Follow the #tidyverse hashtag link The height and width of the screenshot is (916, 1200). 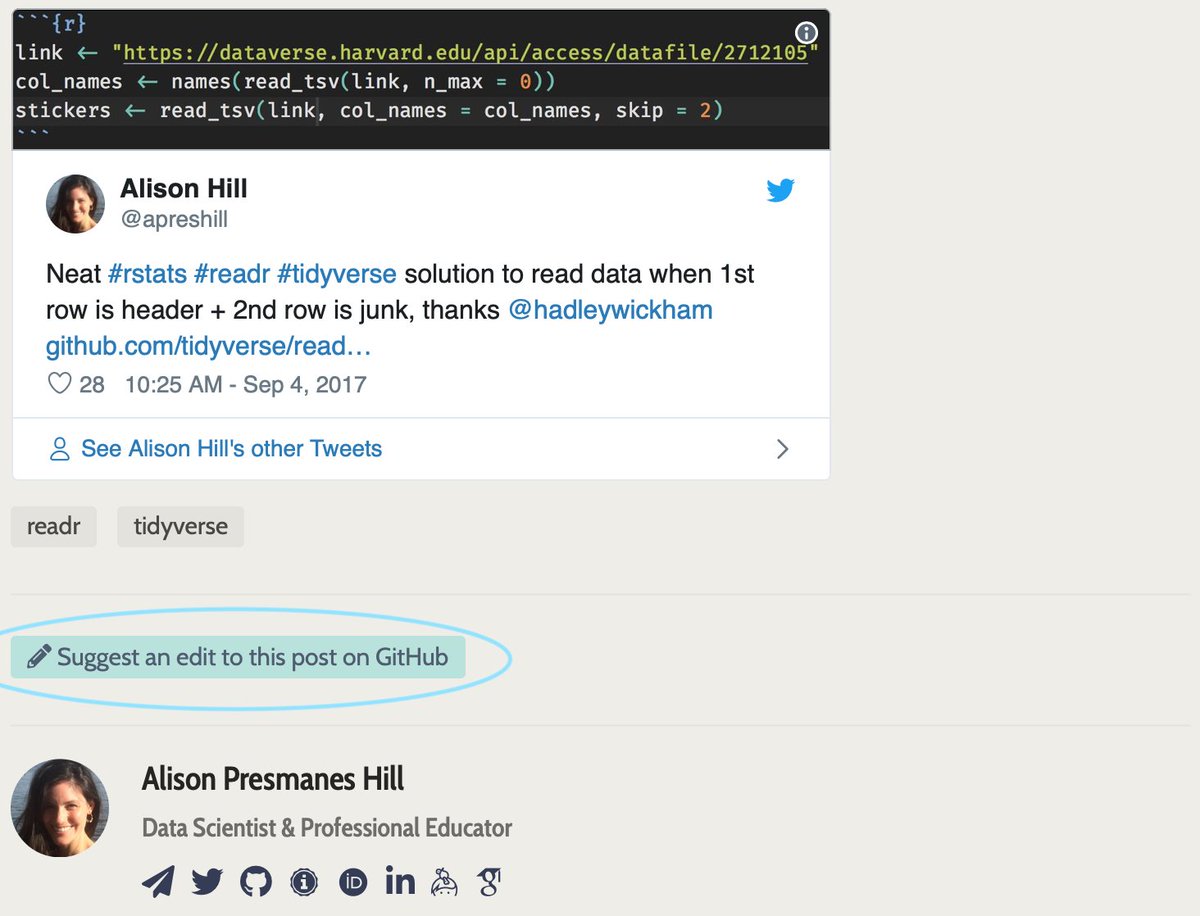(337, 273)
